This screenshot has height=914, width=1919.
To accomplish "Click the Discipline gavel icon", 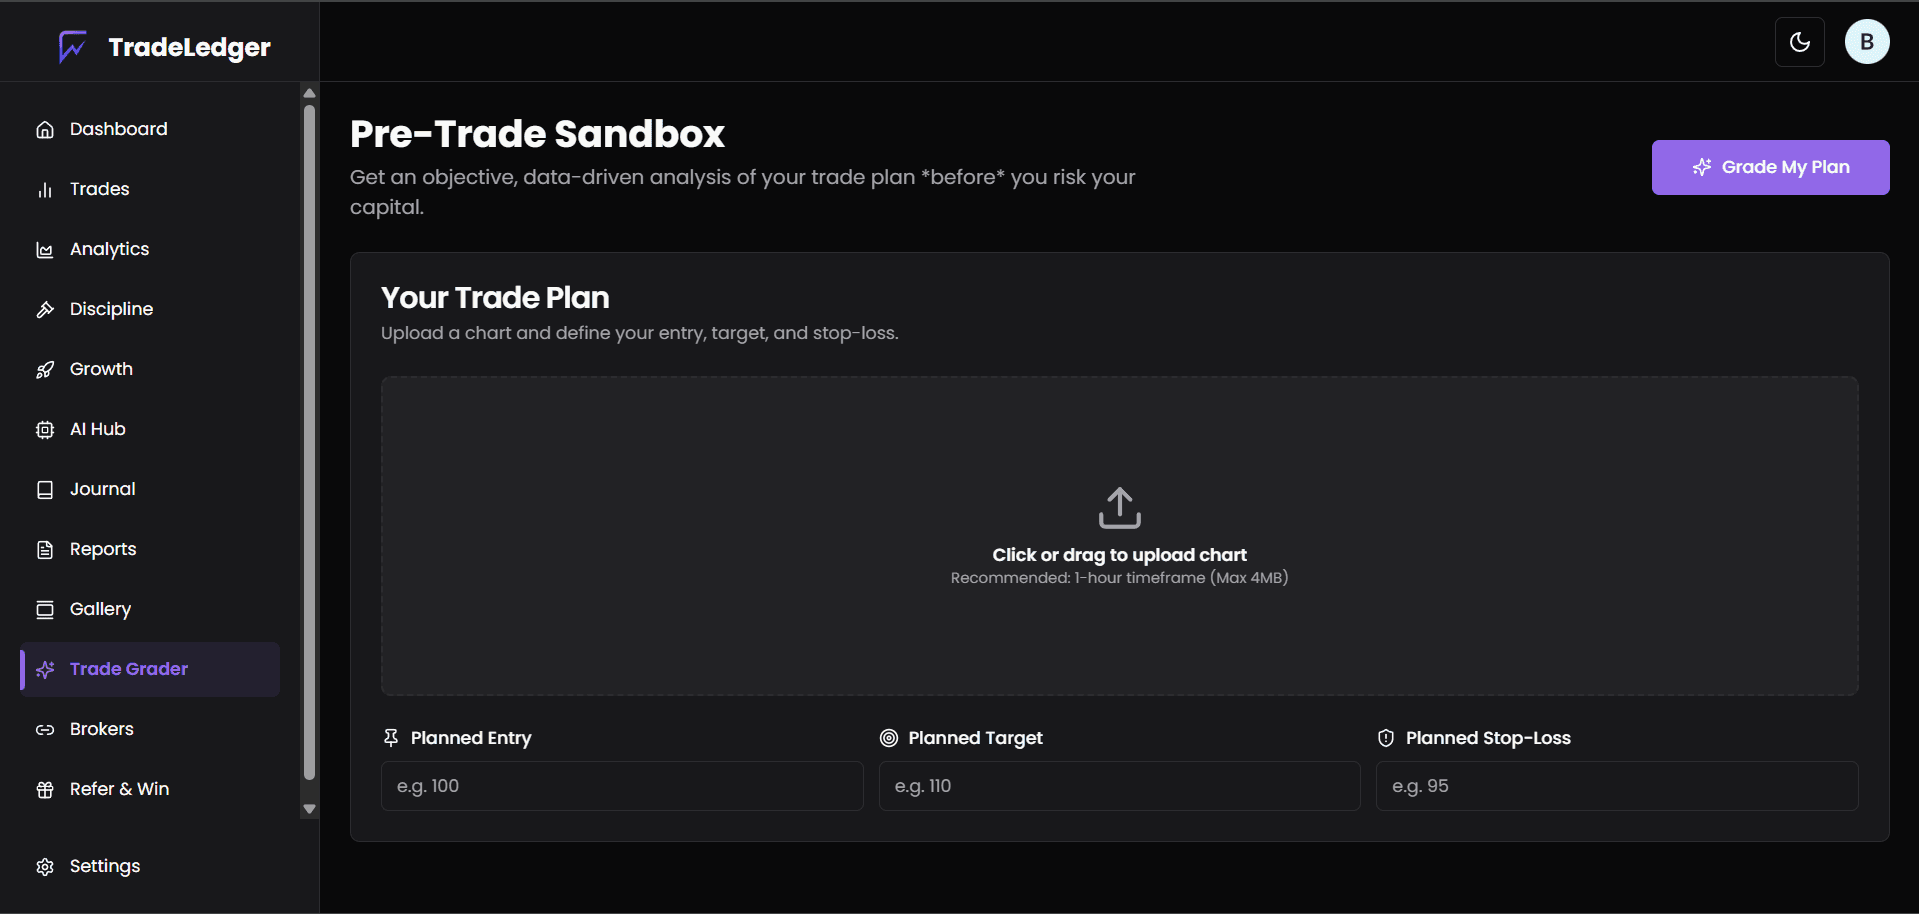I will [45, 310].
